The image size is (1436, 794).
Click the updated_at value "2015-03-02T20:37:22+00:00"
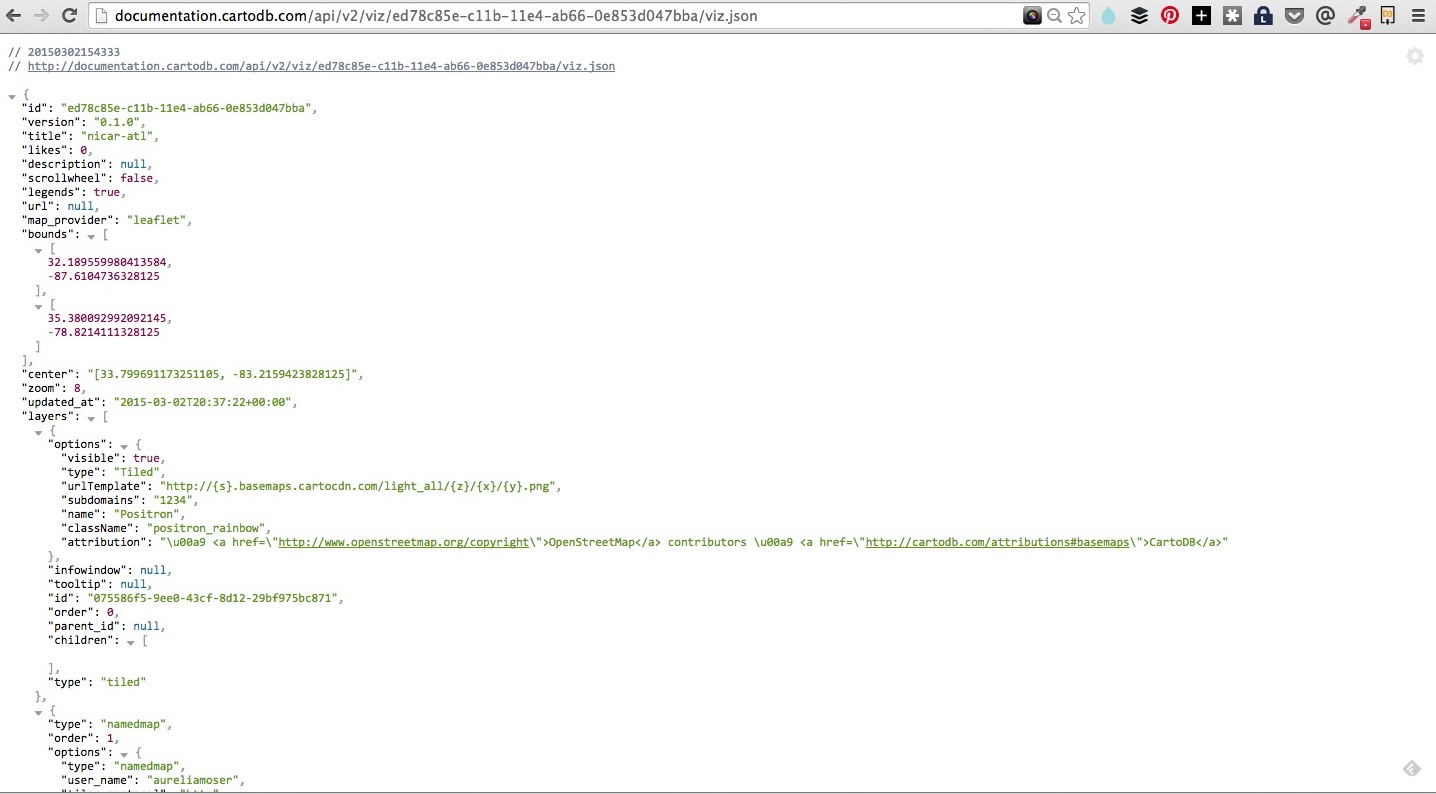(x=204, y=402)
